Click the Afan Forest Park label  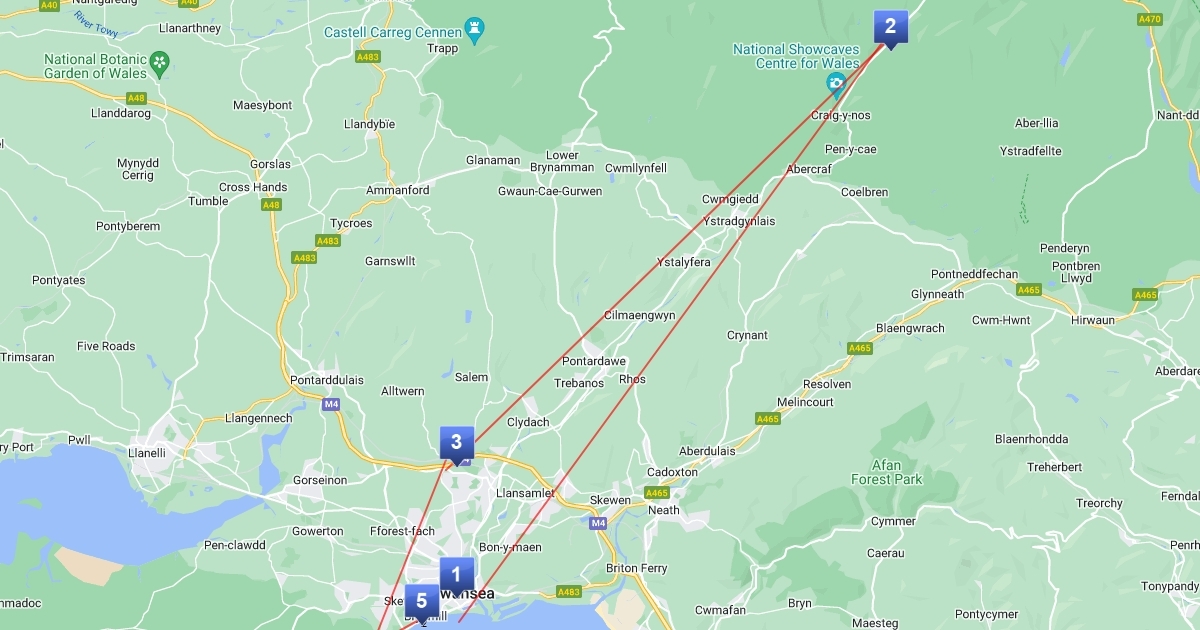886,472
